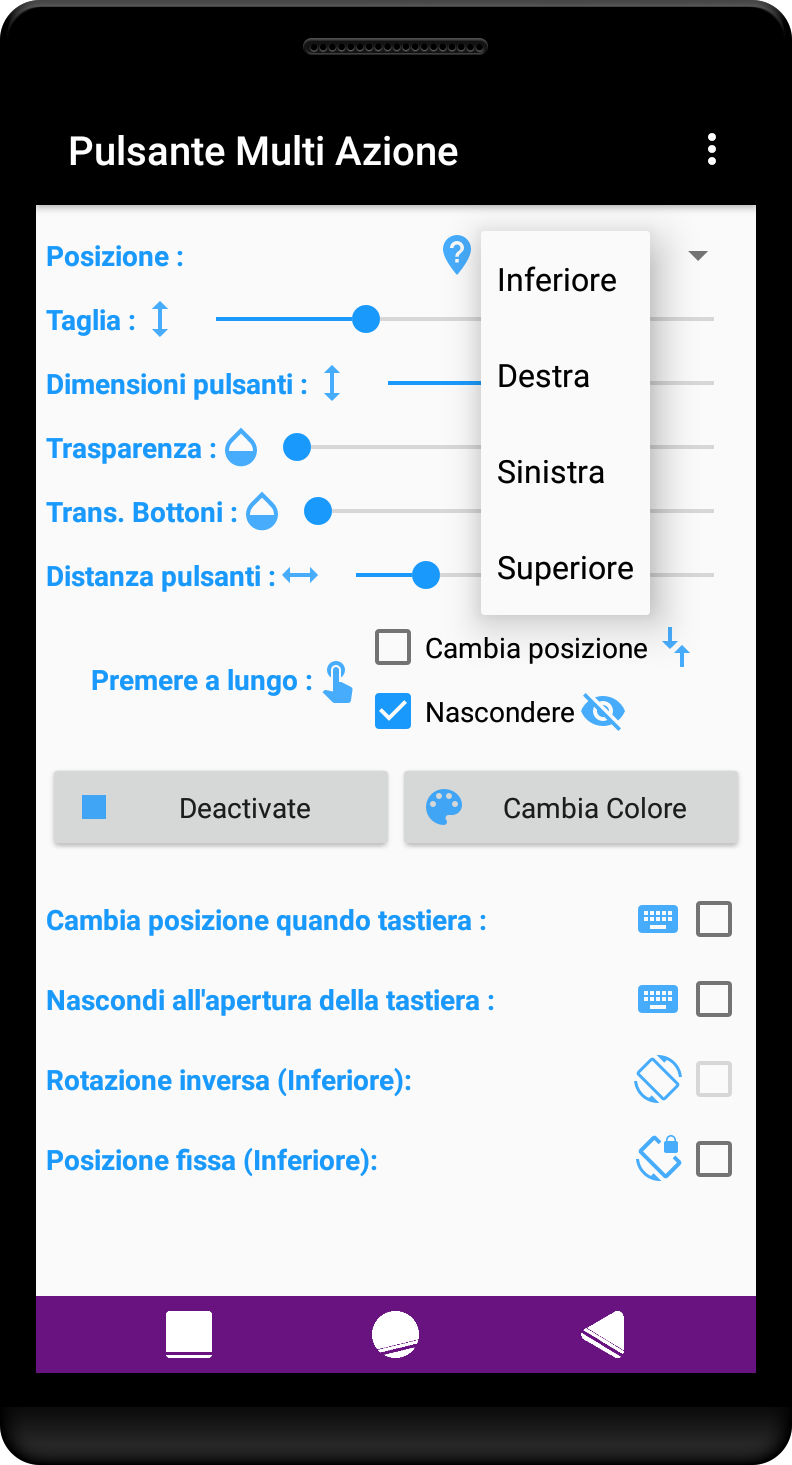Pick the Superiore menu option

565,568
